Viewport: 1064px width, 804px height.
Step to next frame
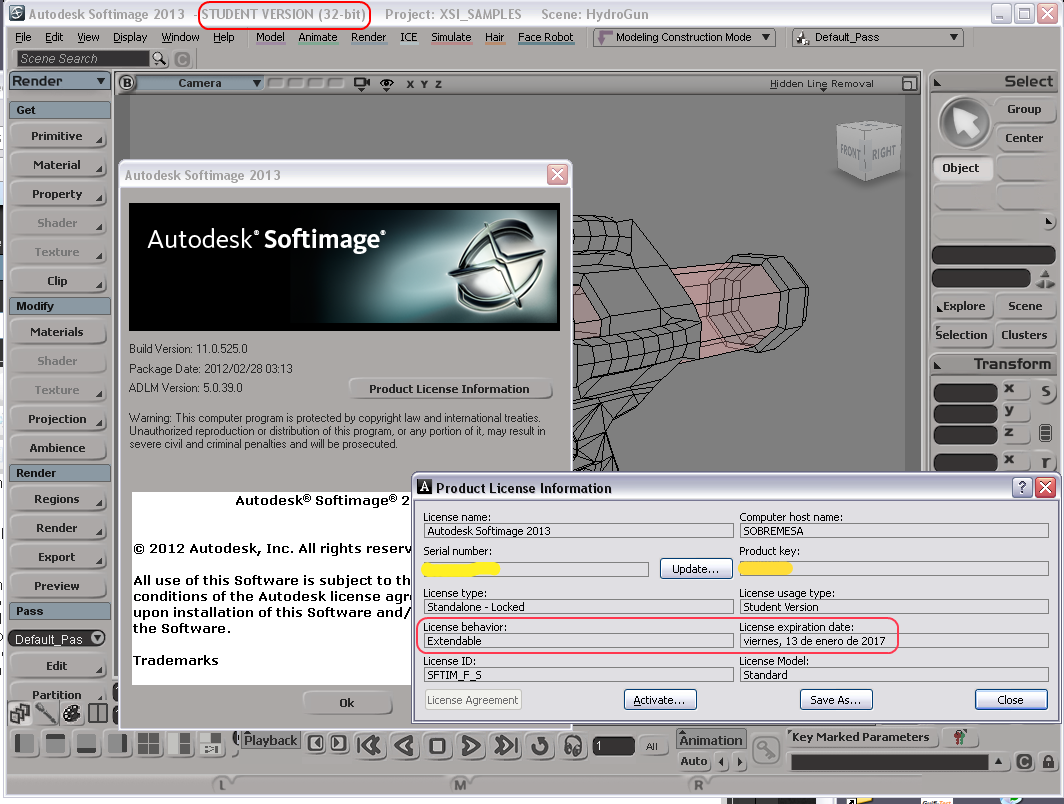click(x=339, y=744)
